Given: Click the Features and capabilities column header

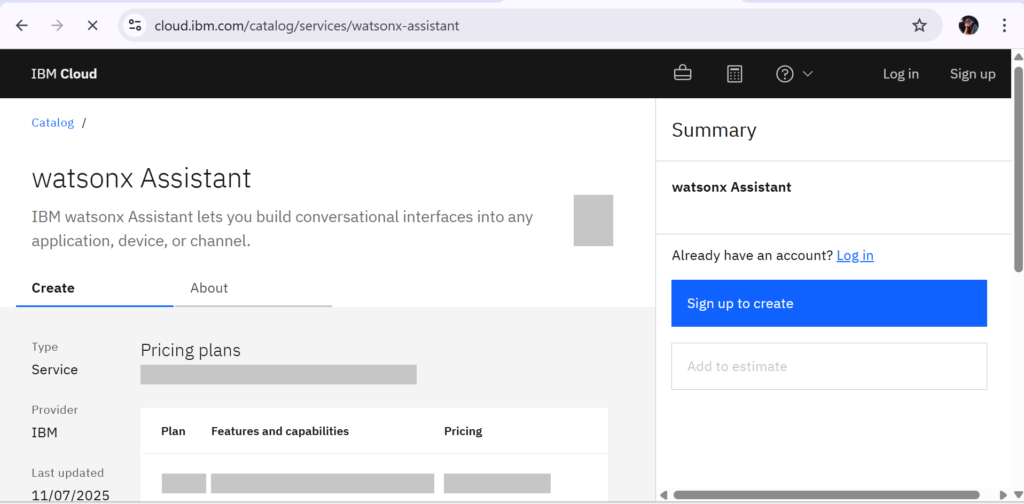Looking at the screenshot, I should click(280, 432).
